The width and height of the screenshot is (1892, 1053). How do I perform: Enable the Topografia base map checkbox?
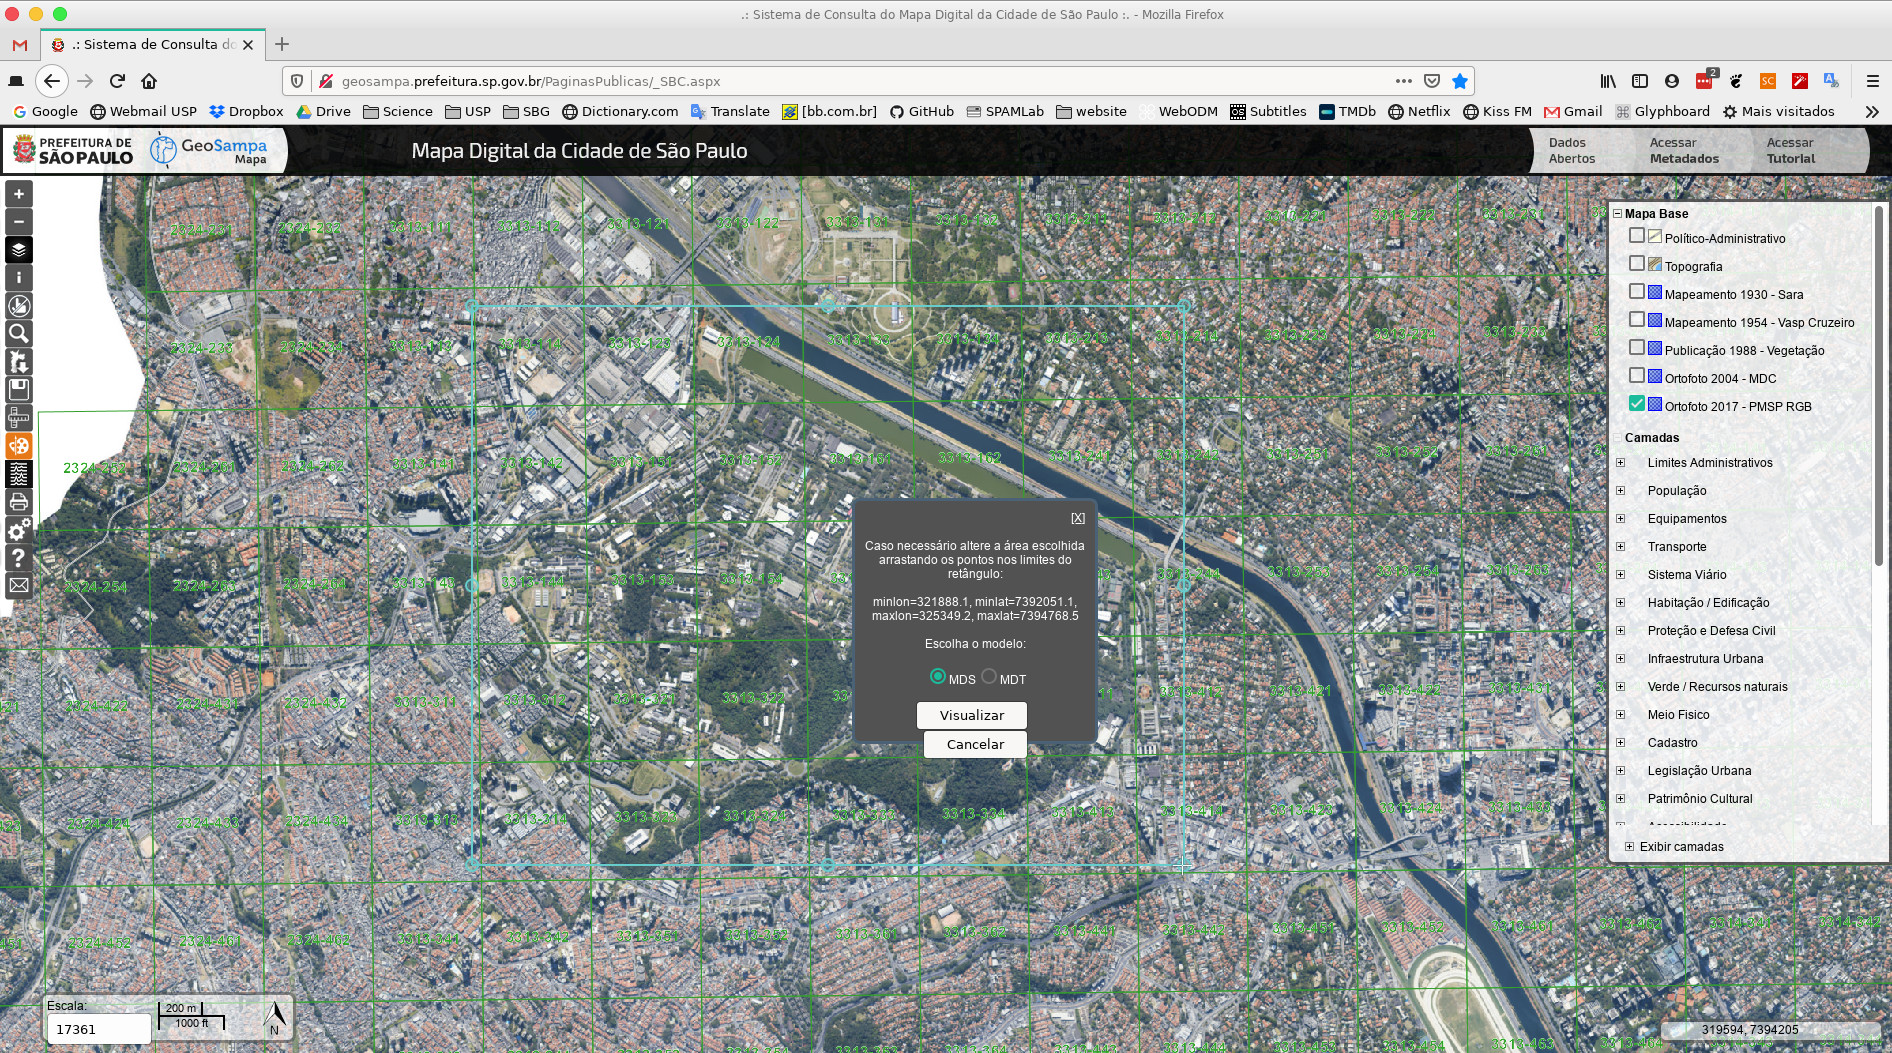click(1637, 264)
